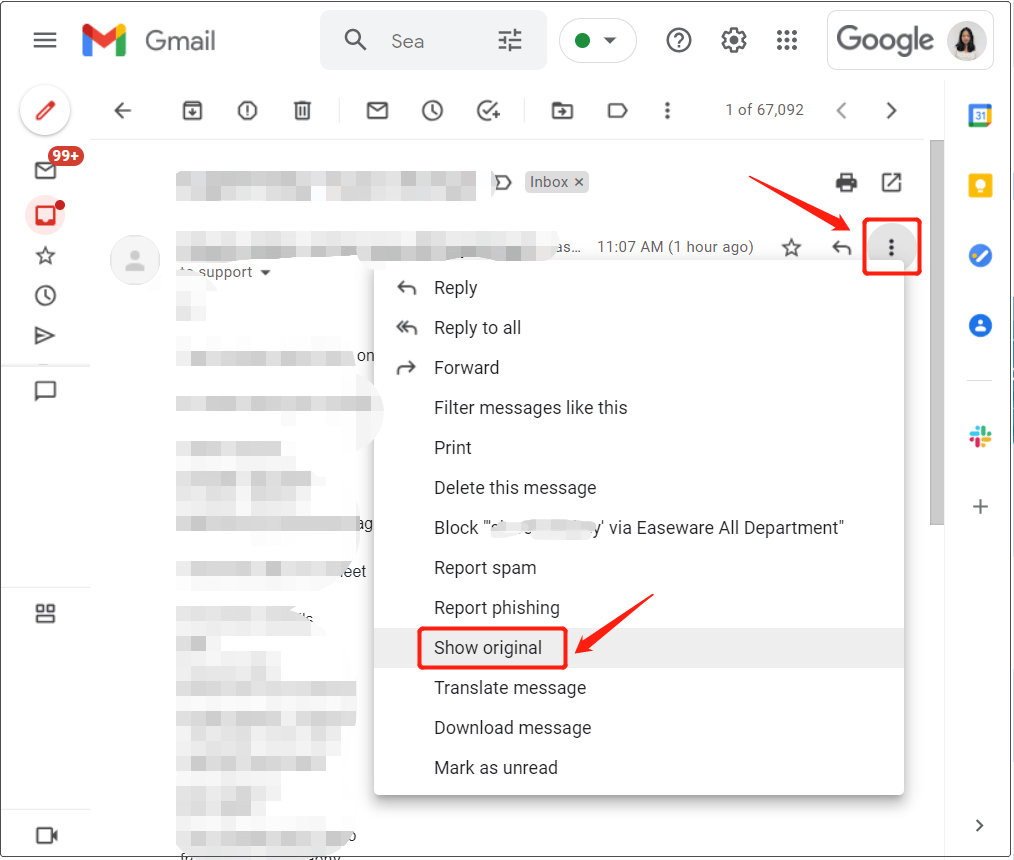The height and width of the screenshot is (860, 1014).
Task: Open Settings gear icon
Action: click(733, 41)
